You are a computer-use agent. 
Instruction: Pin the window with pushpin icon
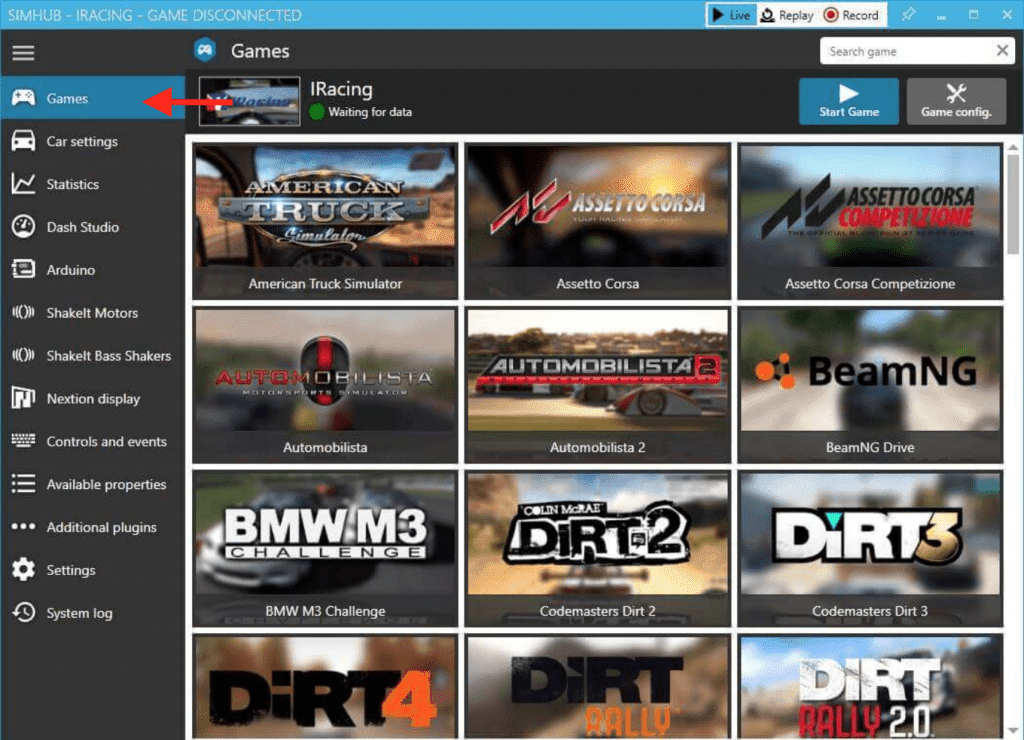[x=908, y=15]
